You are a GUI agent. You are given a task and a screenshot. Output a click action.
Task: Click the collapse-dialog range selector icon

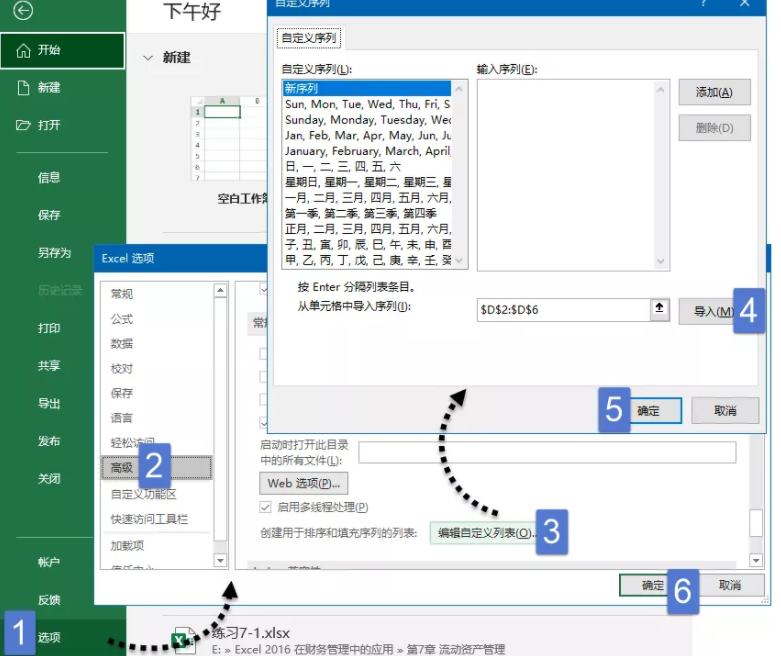tap(659, 309)
